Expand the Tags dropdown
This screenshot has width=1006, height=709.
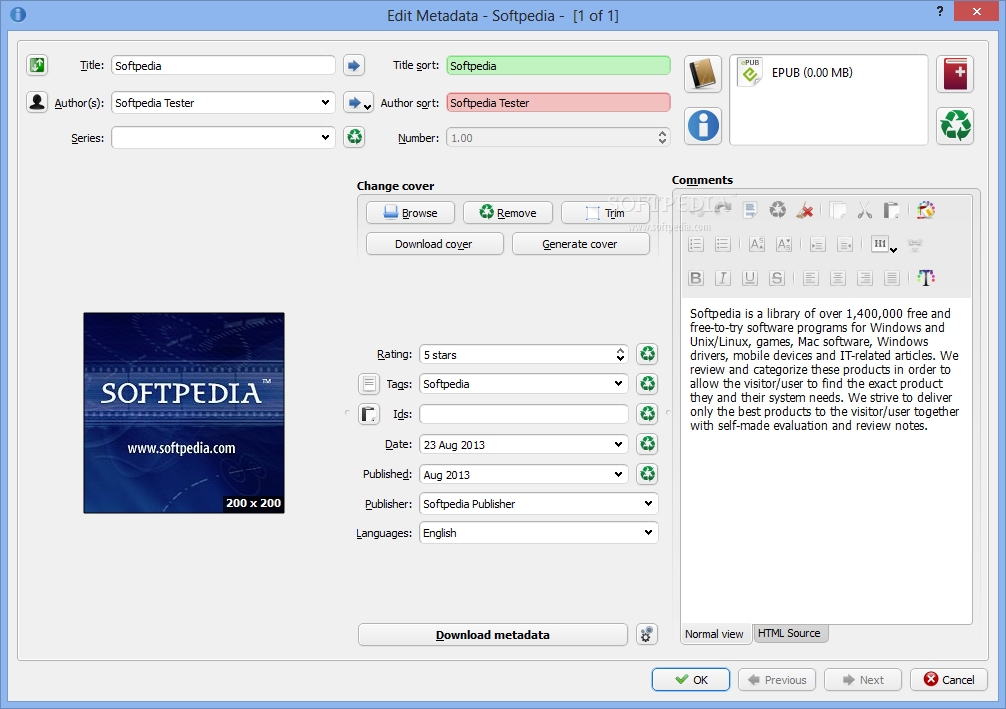point(618,384)
